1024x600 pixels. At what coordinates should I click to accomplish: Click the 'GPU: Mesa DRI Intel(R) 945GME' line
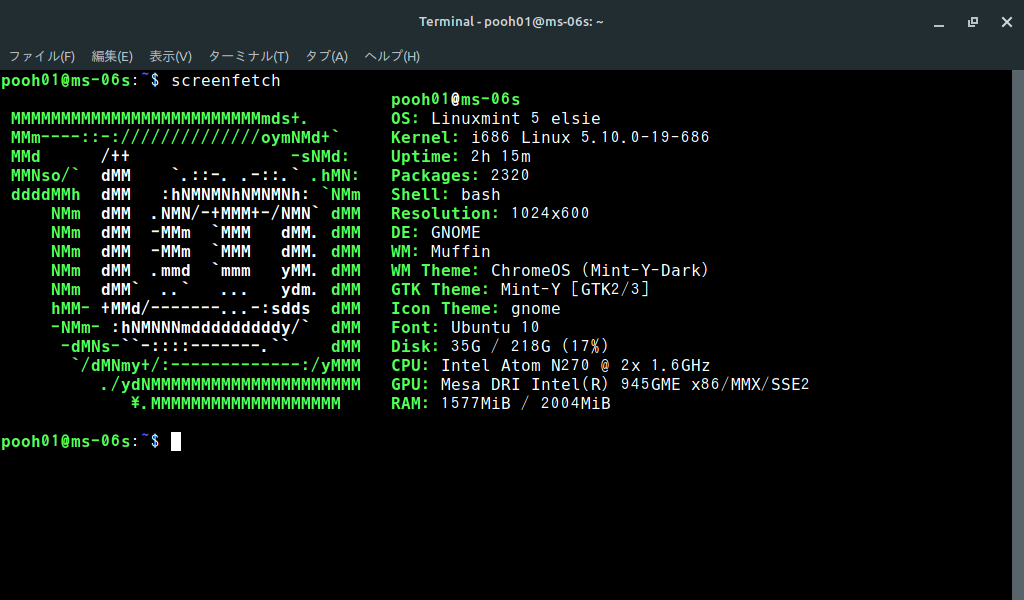(600, 384)
